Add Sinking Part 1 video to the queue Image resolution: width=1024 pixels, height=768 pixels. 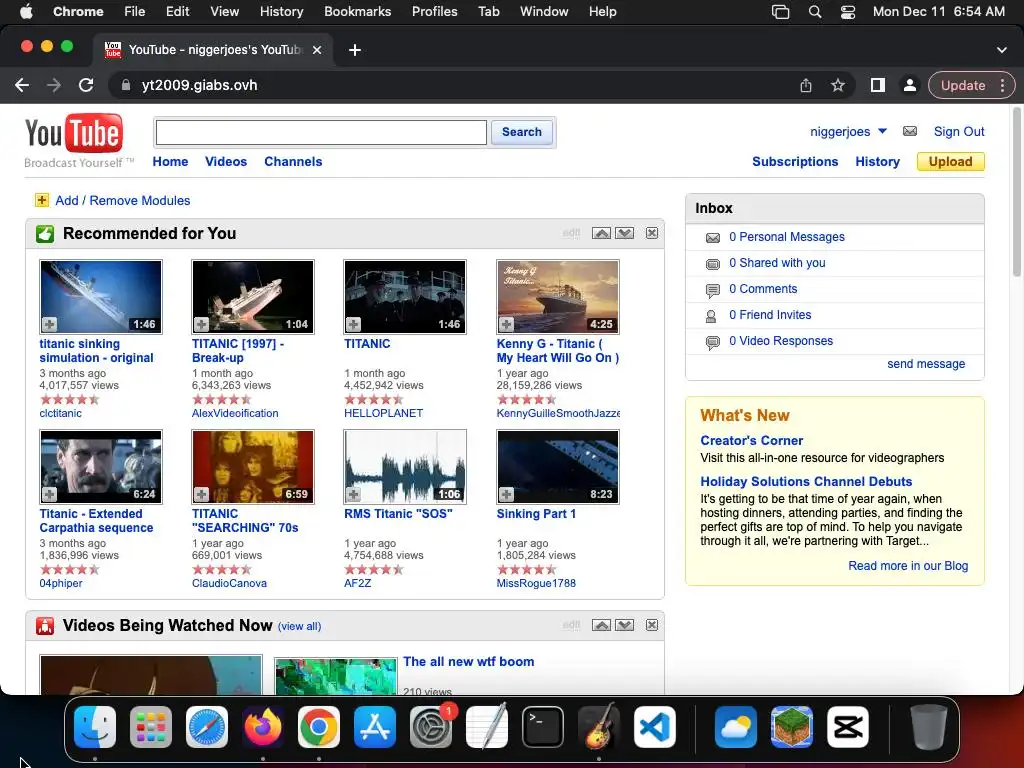click(506, 494)
